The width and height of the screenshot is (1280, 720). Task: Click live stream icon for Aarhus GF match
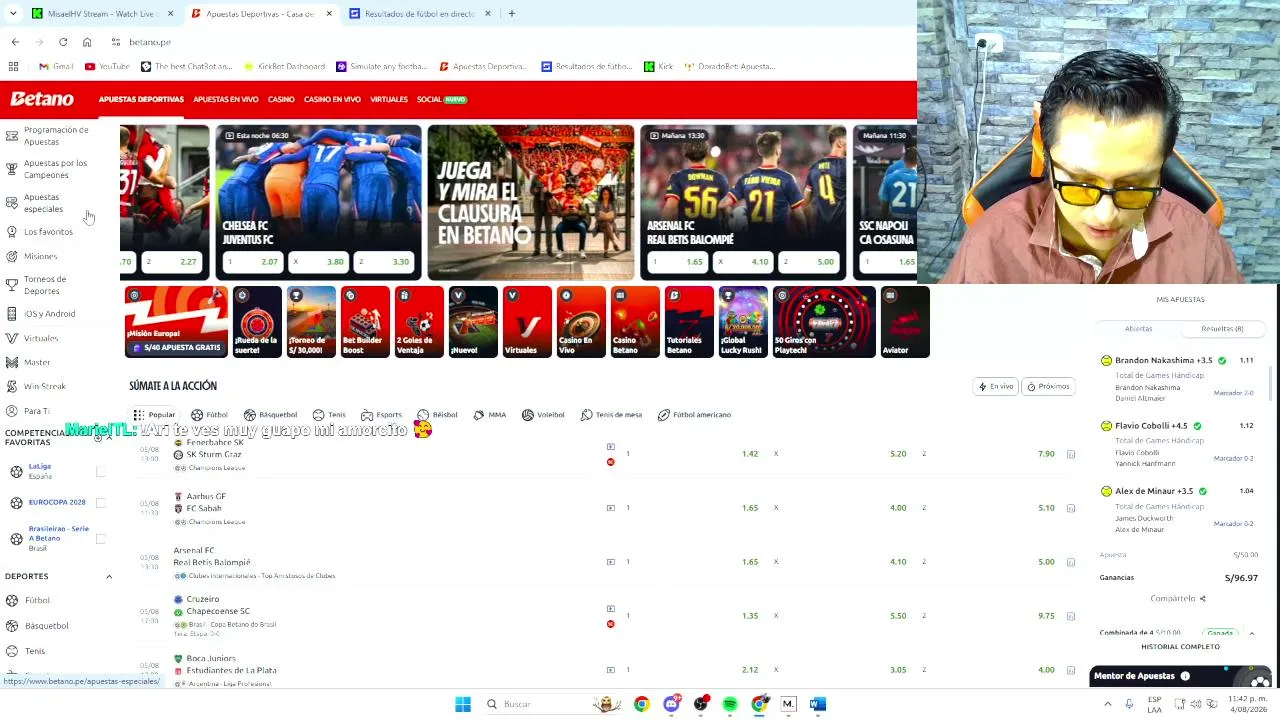tap(610, 508)
